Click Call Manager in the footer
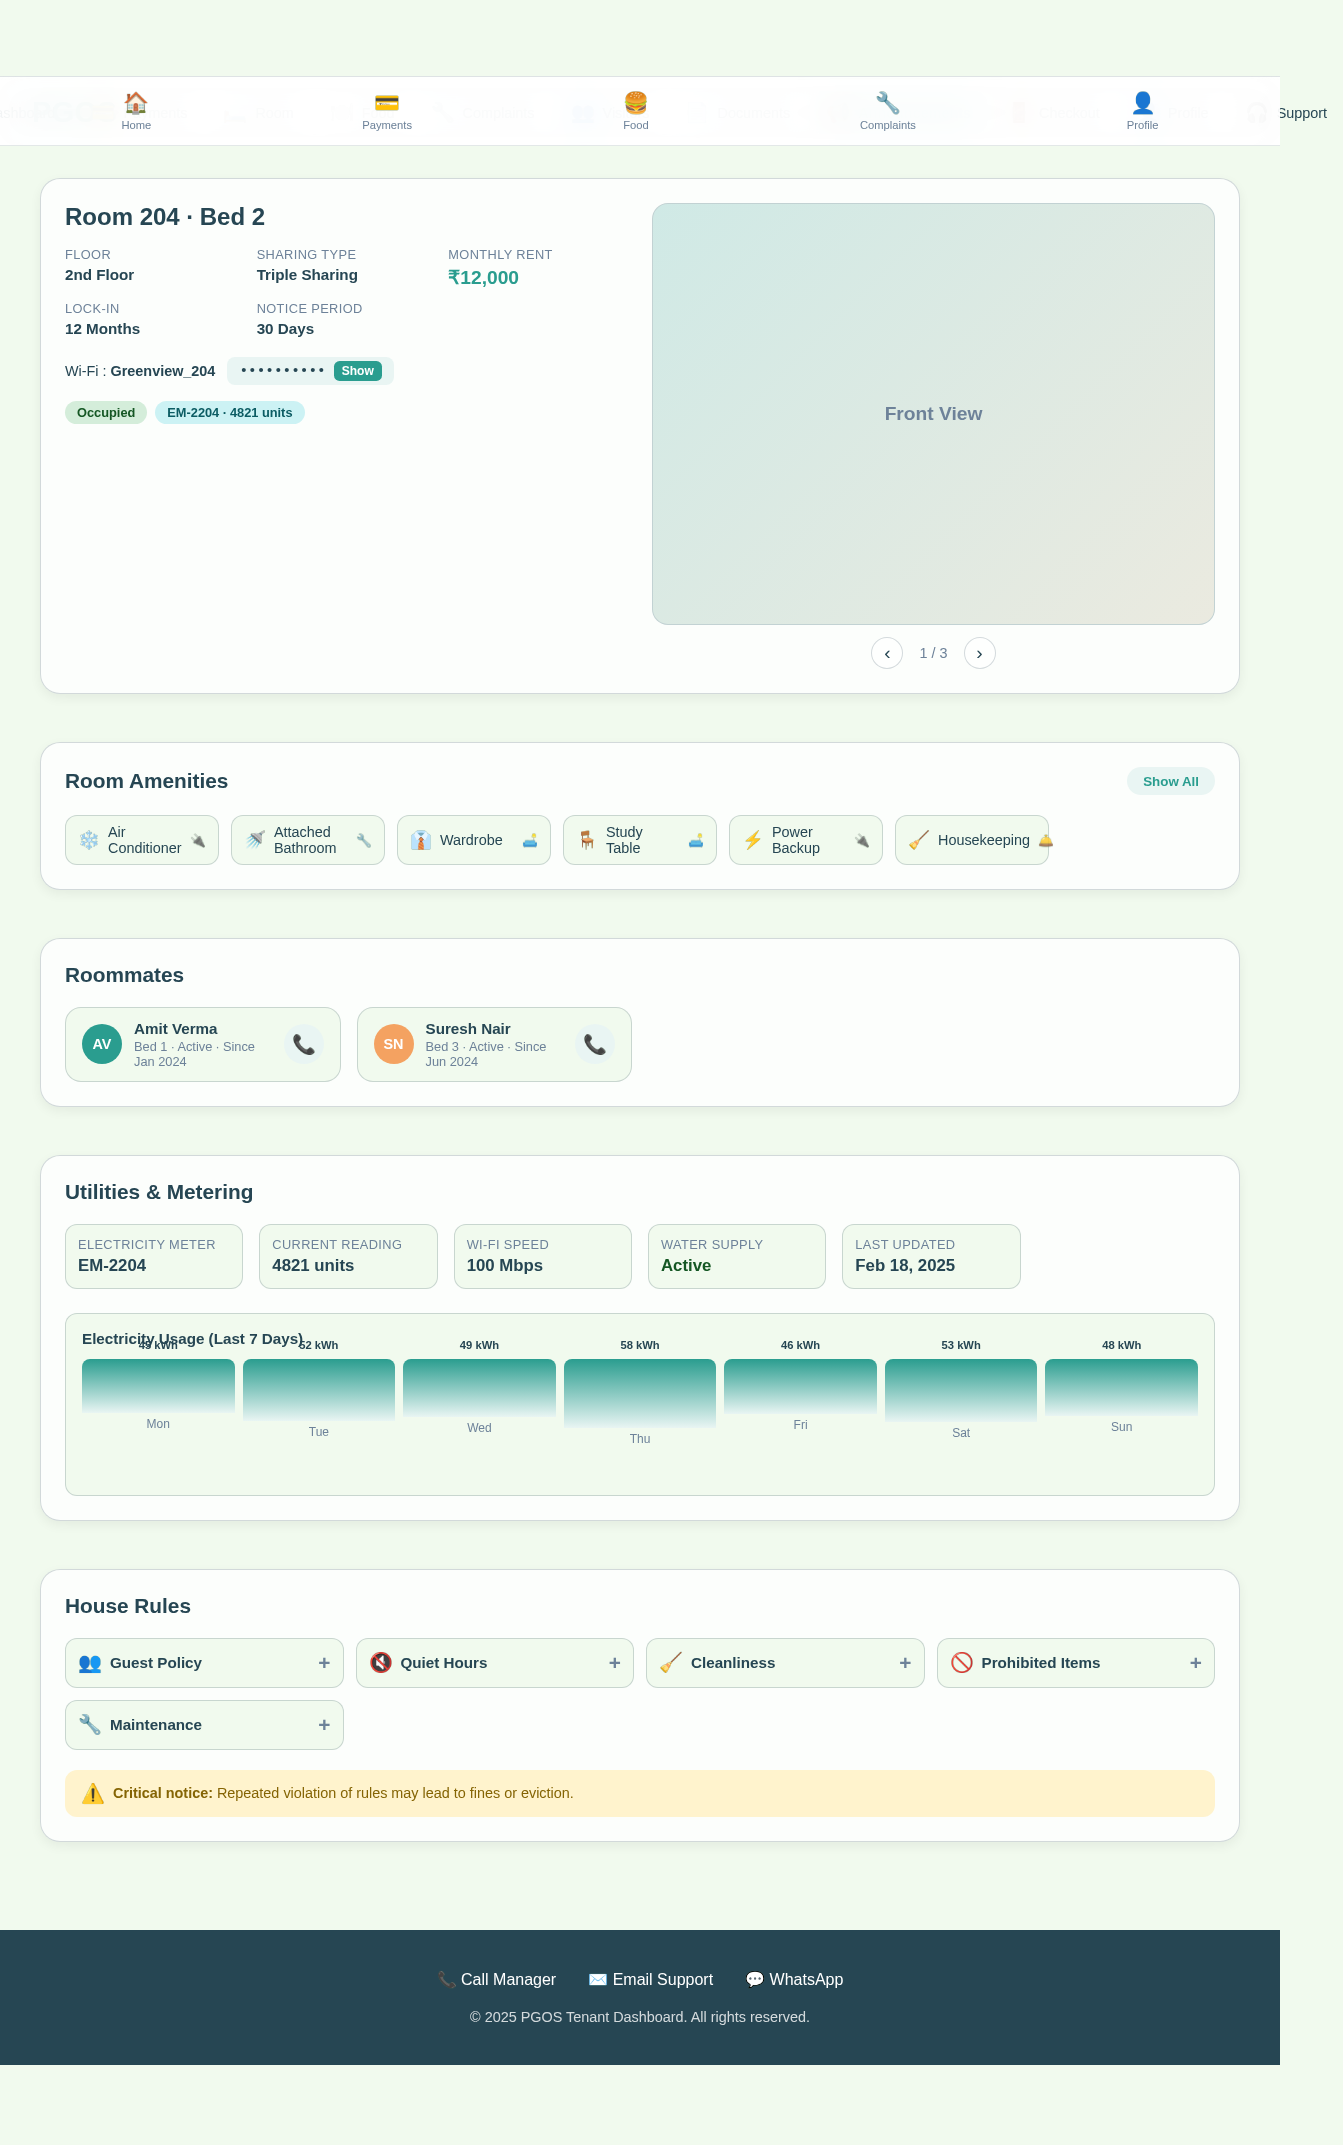Viewport: 1343px width, 2145px height. (x=496, y=1980)
